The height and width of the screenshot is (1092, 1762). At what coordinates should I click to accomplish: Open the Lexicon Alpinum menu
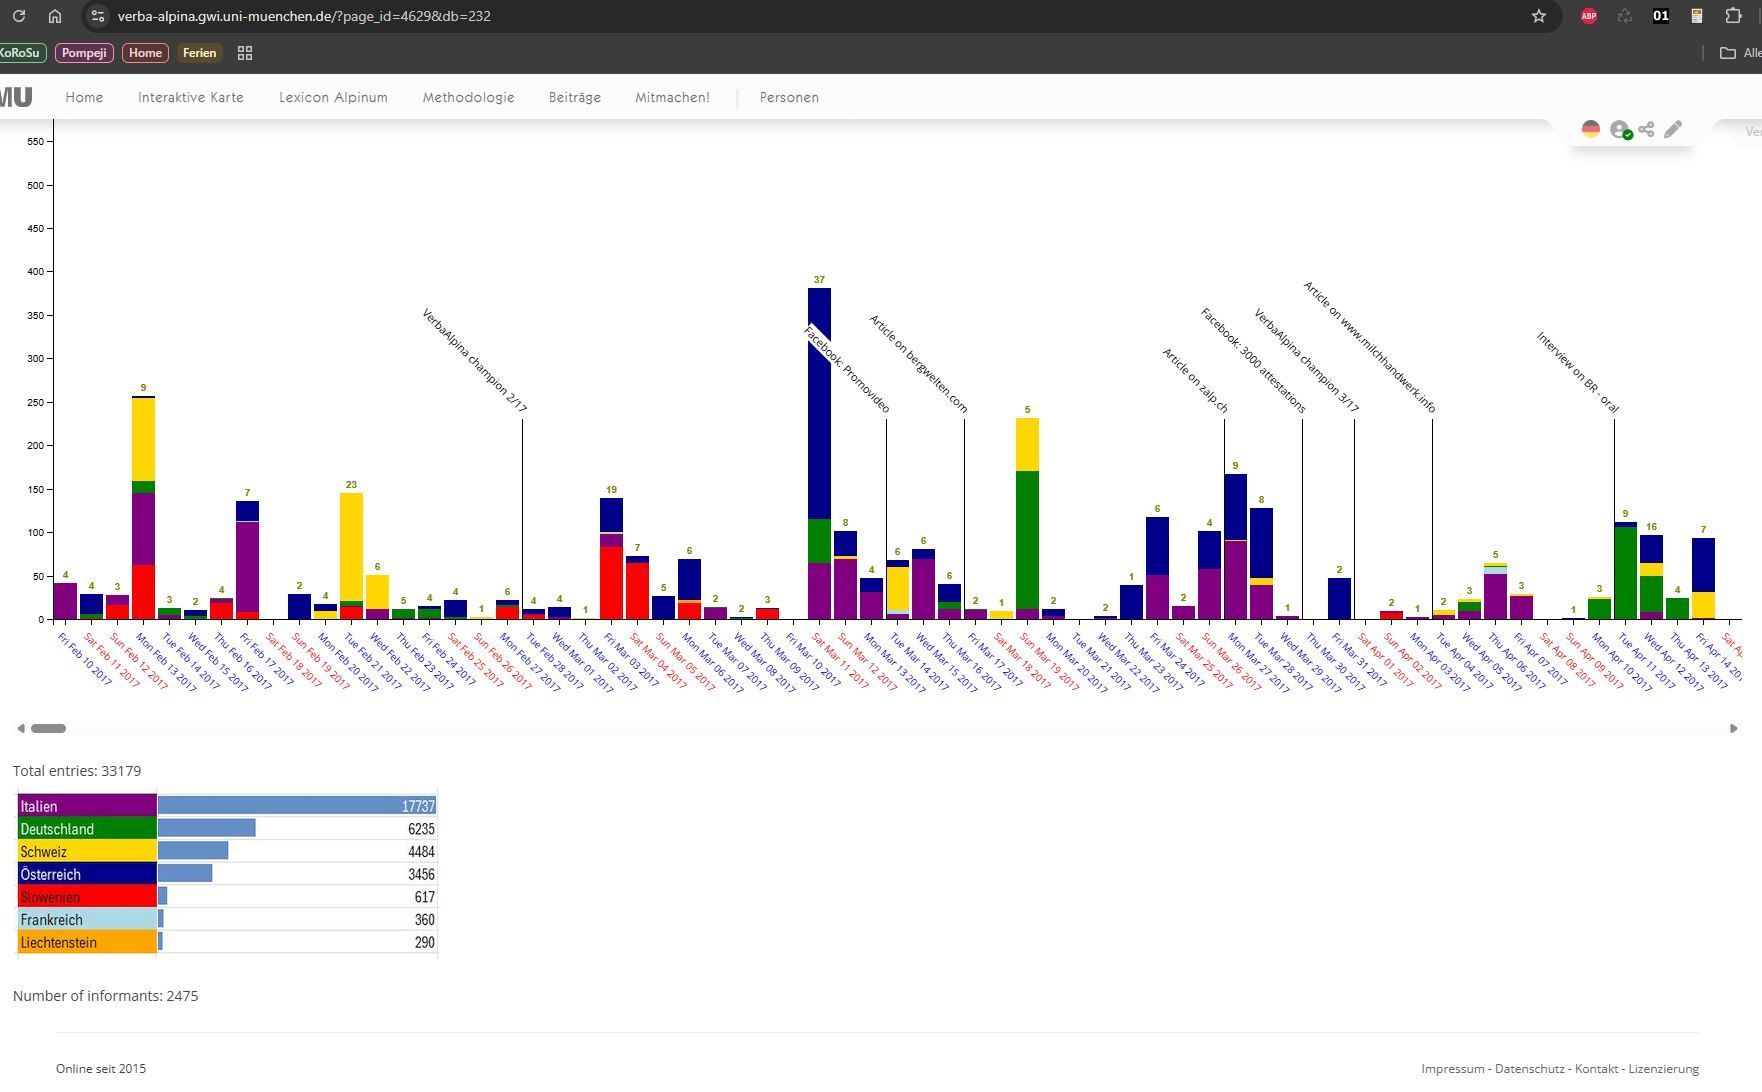point(333,97)
